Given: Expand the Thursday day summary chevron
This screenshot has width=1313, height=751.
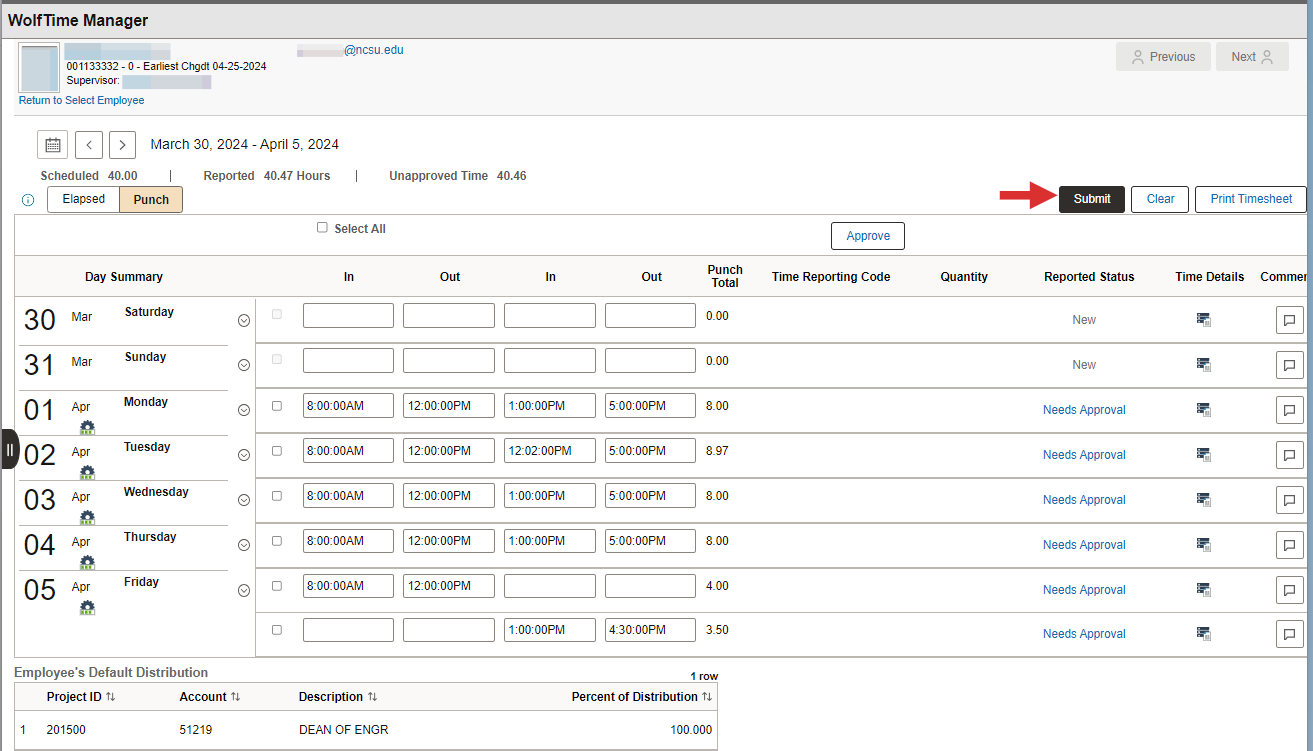Looking at the screenshot, I should (243, 545).
